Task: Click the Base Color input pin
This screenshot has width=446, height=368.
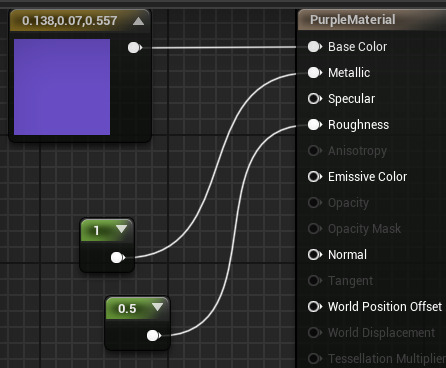Action: (315, 47)
